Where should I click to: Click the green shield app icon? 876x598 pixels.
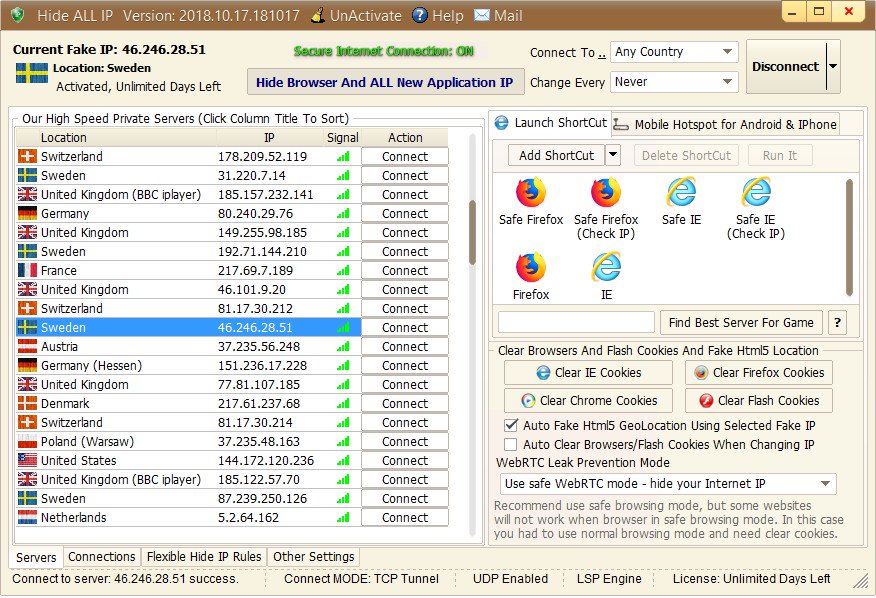[x=17, y=15]
